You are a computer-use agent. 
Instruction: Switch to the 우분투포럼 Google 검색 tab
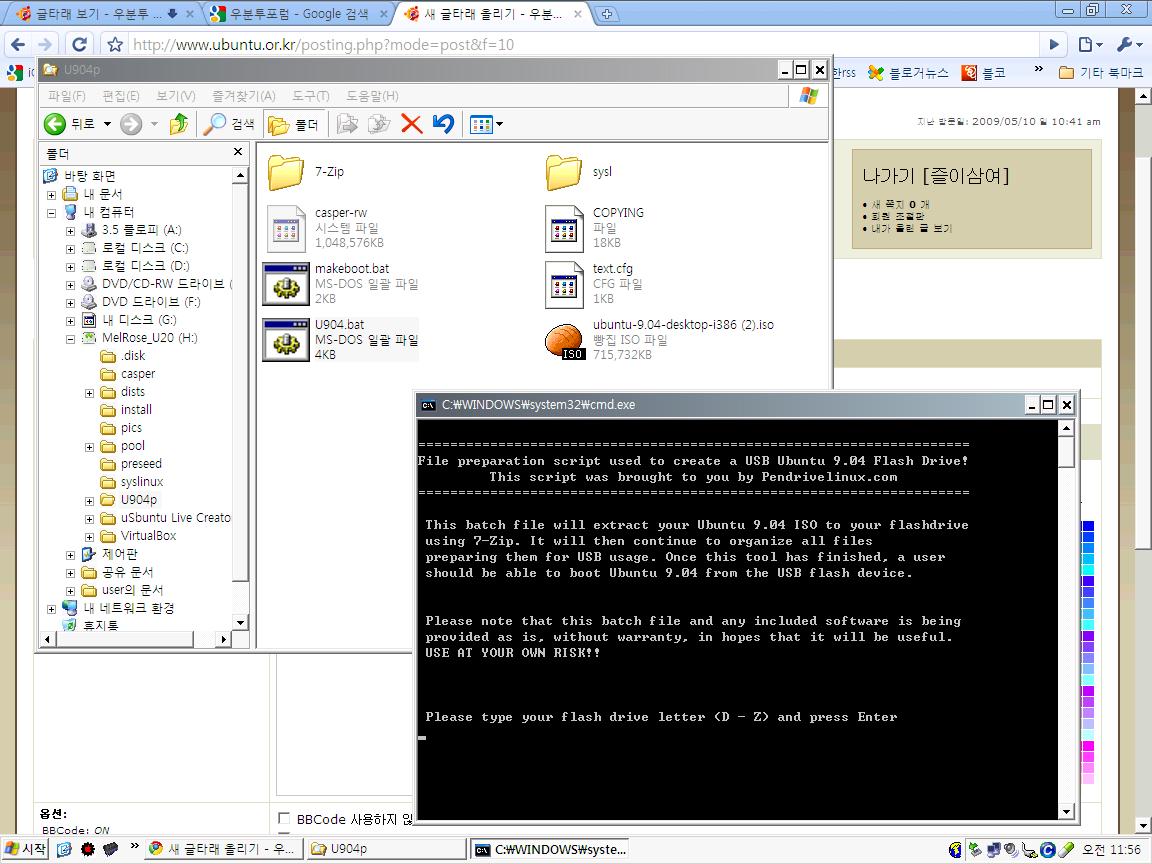299,13
